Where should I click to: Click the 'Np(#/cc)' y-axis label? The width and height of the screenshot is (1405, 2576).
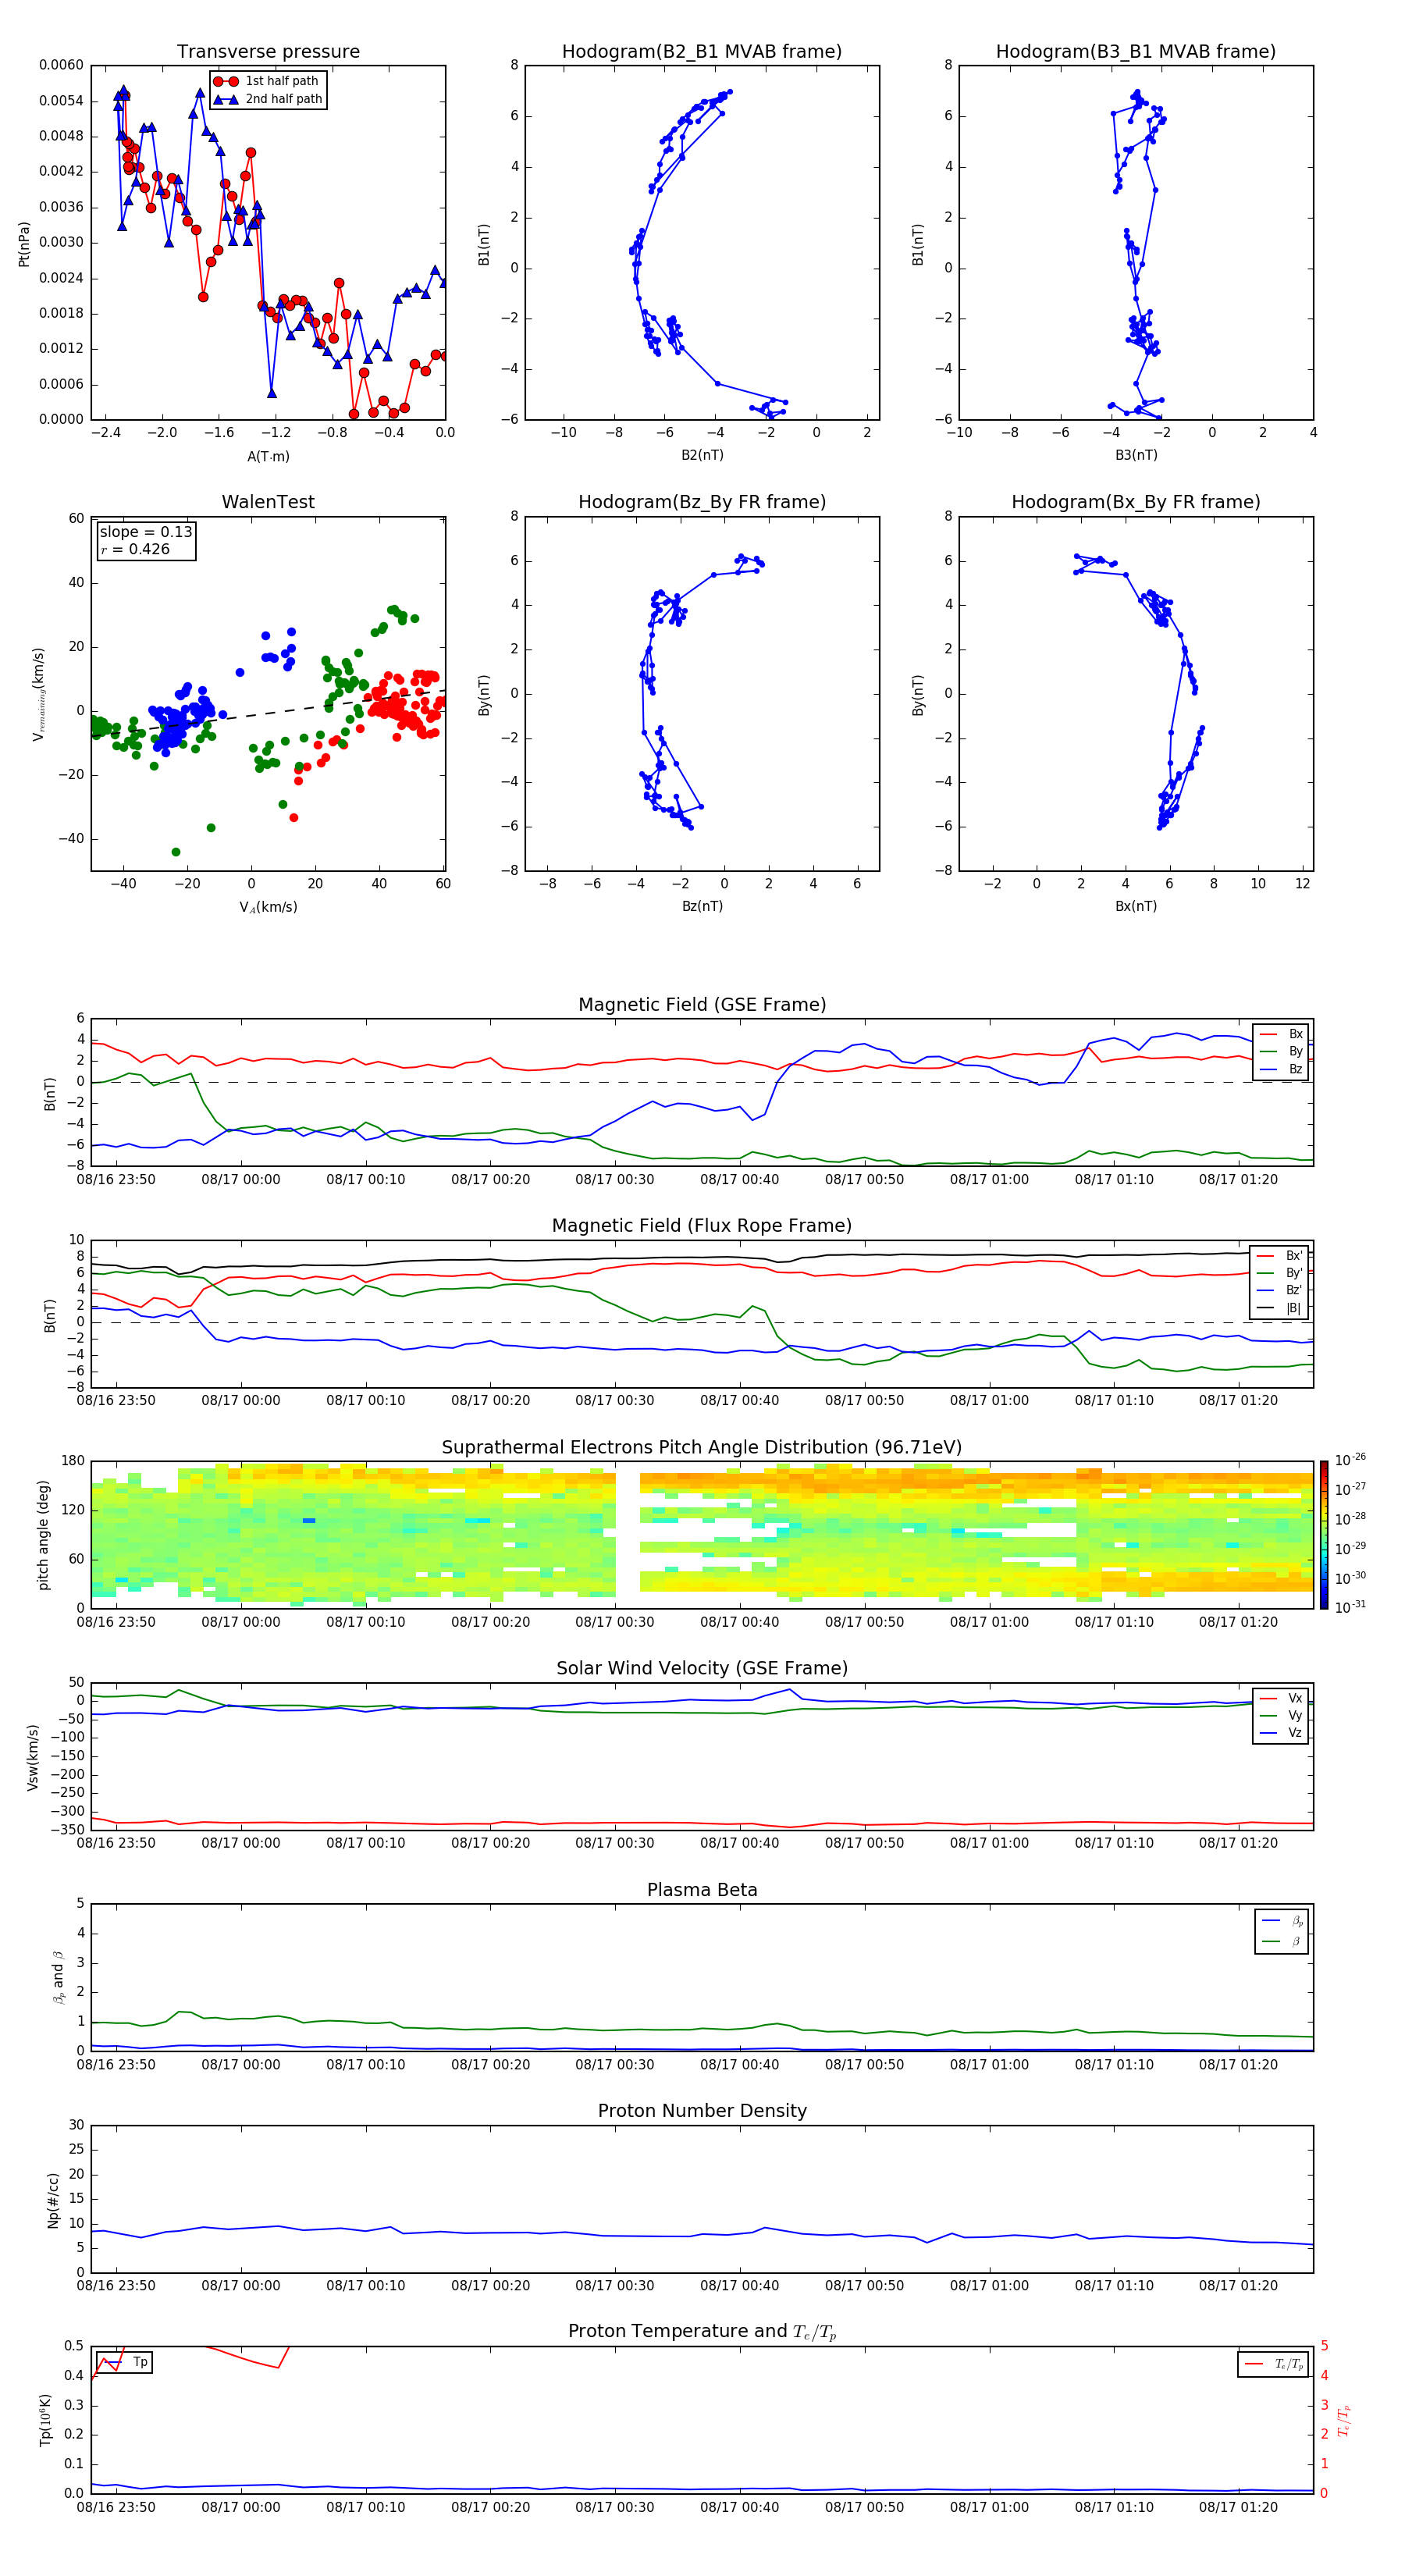(53, 2199)
